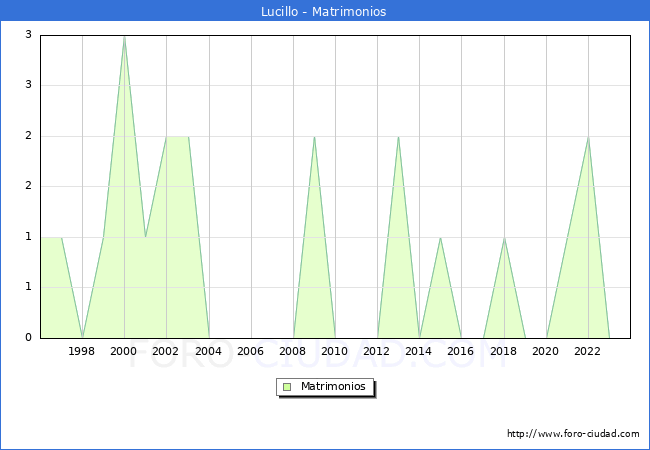Click the 2004 x-axis label

click(x=208, y=351)
